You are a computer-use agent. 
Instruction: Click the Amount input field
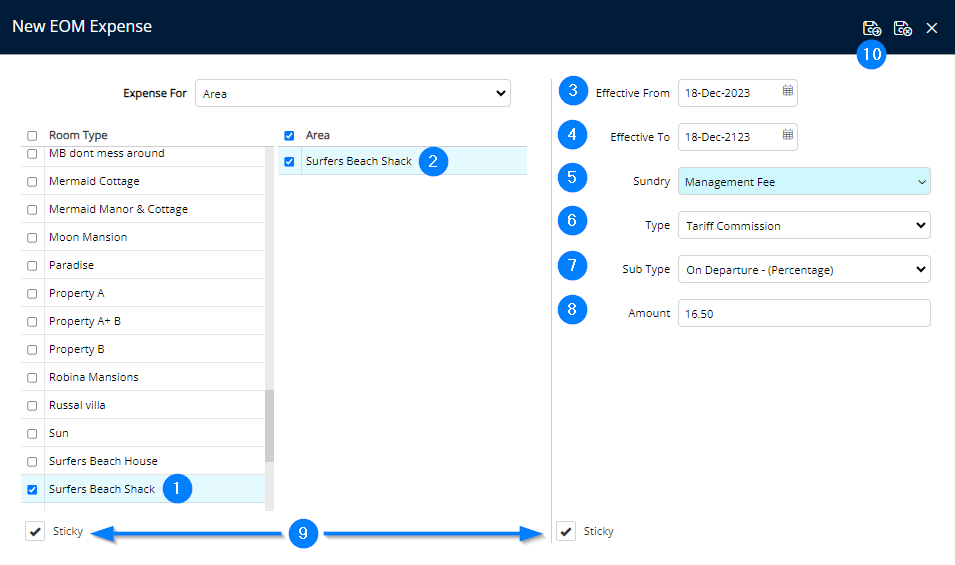coord(804,313)
